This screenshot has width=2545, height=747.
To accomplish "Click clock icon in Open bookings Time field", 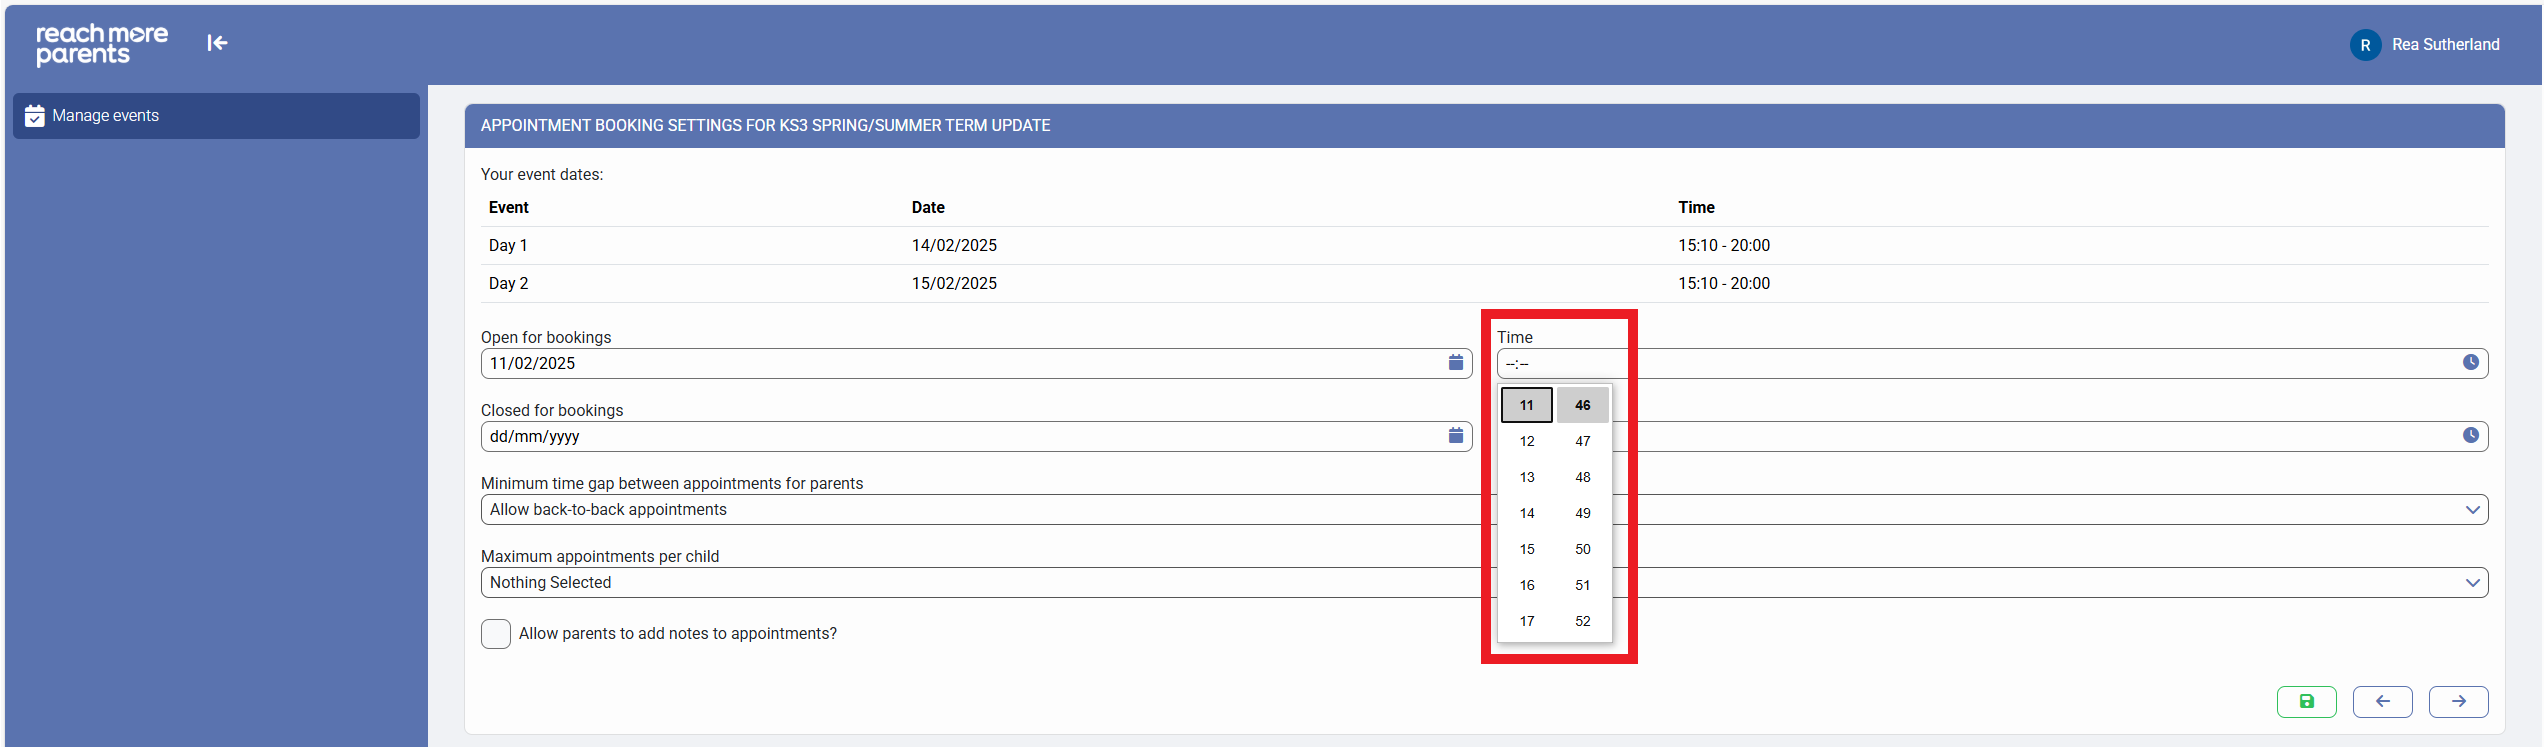I will click(x=2470, y=363).
